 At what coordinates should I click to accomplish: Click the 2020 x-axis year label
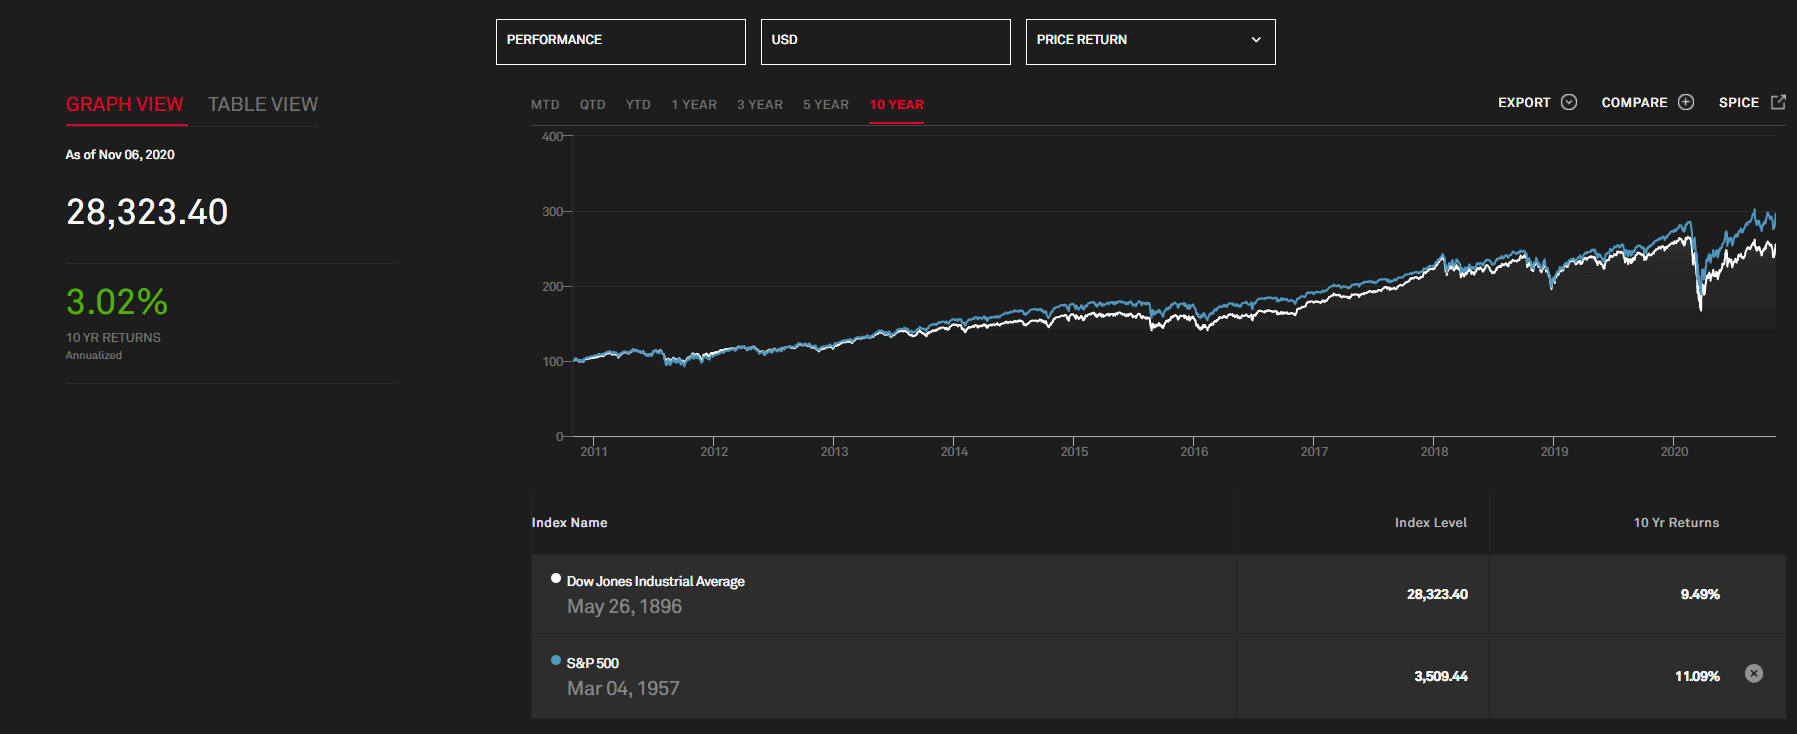click(1674, 452)
